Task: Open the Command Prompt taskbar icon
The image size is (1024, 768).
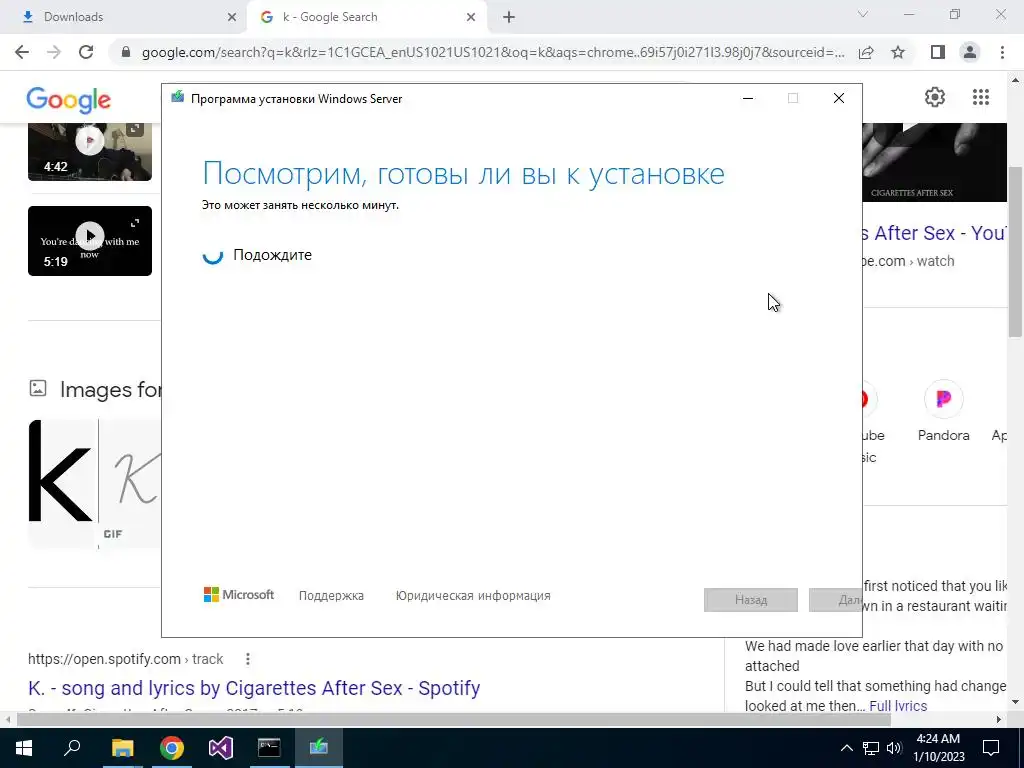Action: click(269, 748)
